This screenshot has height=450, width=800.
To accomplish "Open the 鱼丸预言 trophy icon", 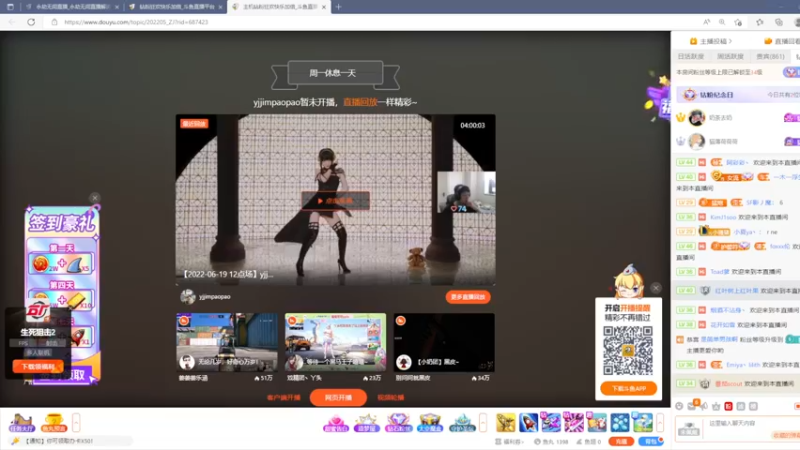I will click(x=54, y=422).
